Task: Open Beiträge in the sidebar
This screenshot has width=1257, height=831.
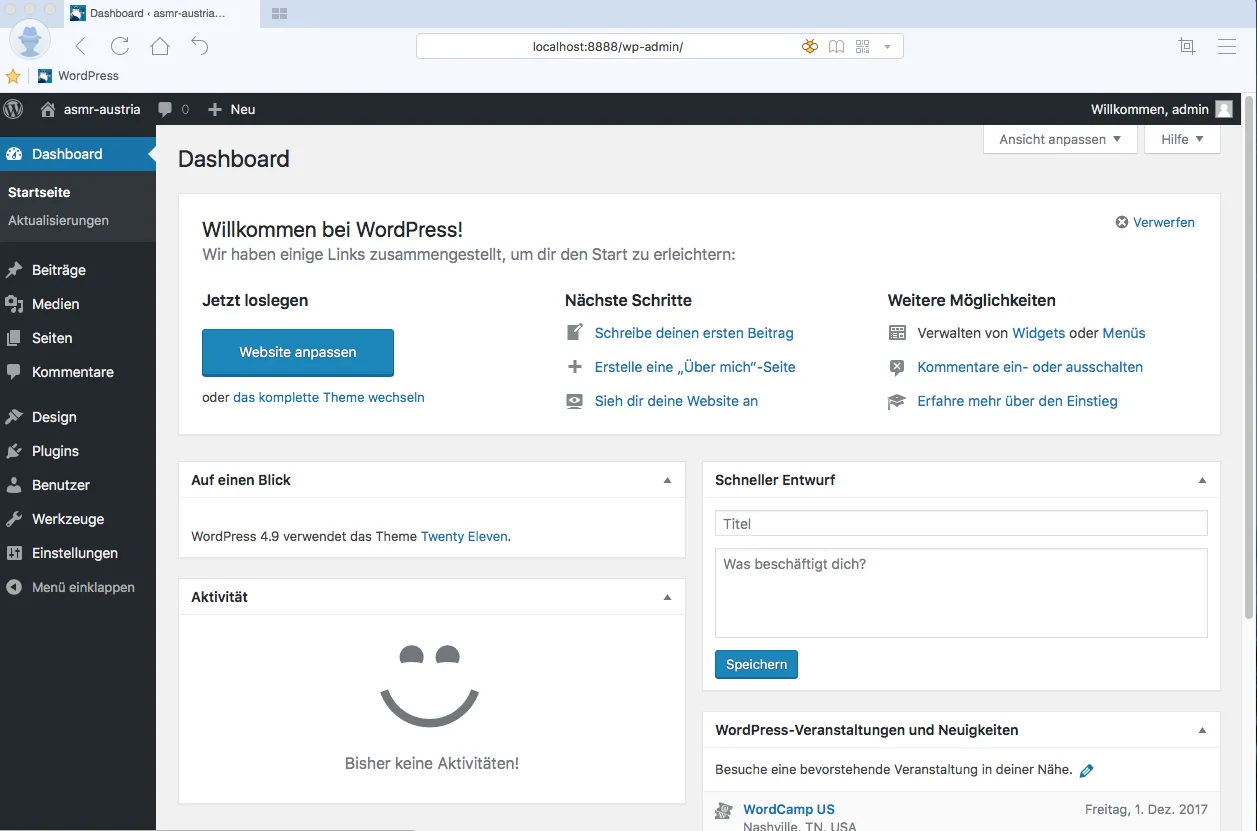Action: click(77, 270)
